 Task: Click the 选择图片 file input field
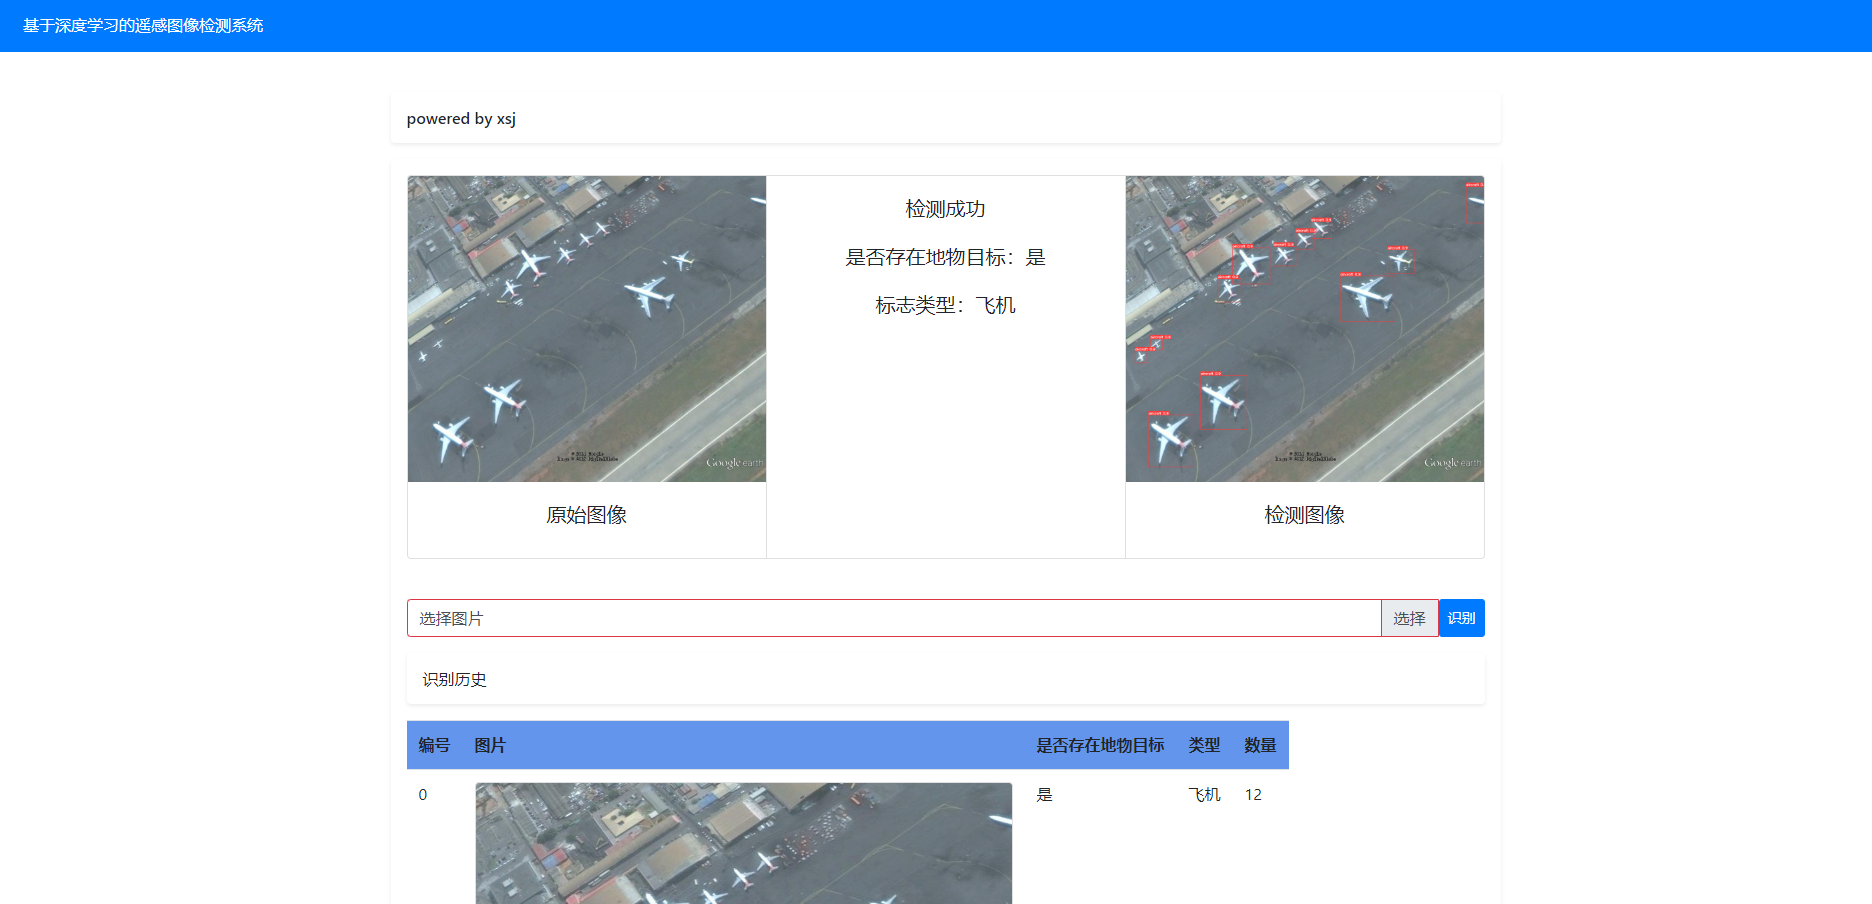point(894,618)
